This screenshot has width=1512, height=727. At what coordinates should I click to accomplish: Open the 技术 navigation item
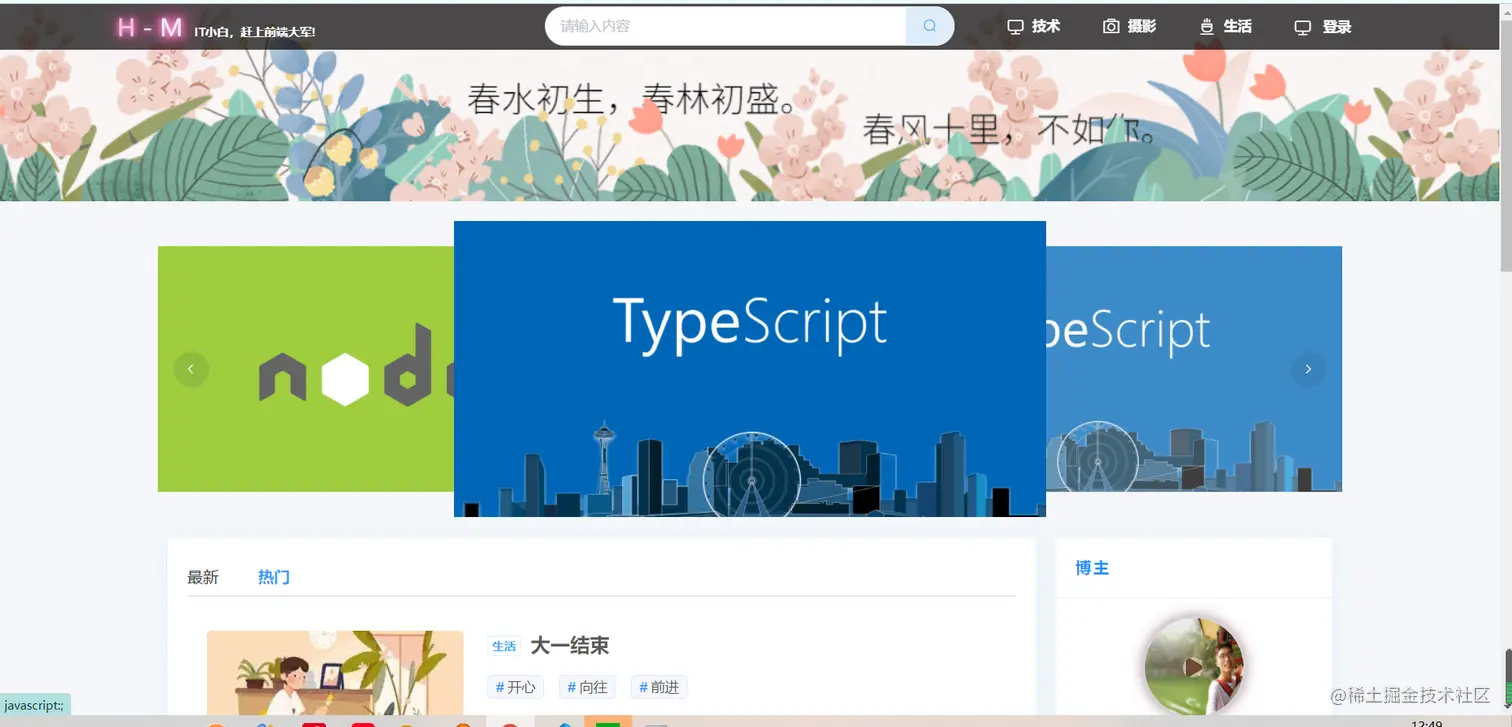(1033, 27)
